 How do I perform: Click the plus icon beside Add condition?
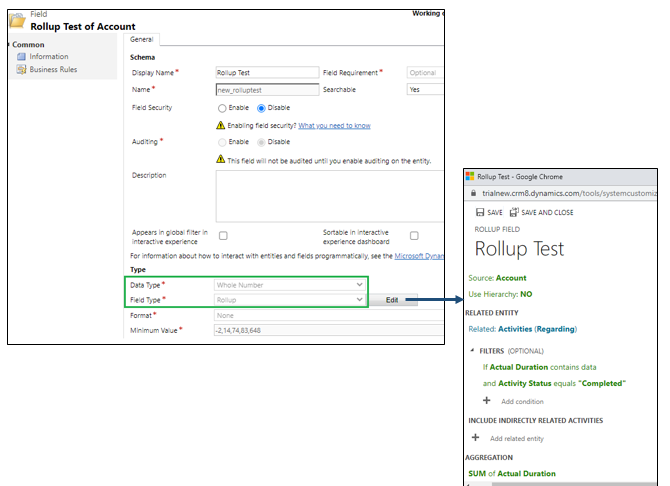point(486,401)
